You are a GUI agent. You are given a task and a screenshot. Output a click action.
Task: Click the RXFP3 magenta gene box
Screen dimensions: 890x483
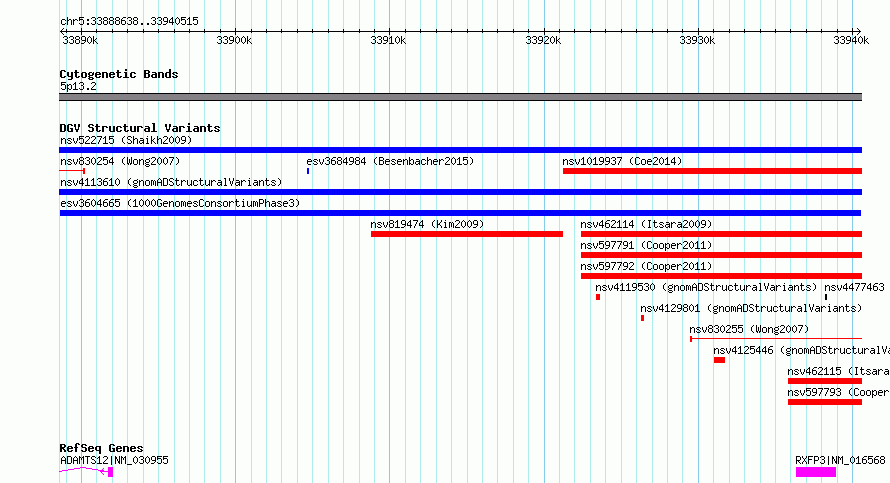[816, 472]
